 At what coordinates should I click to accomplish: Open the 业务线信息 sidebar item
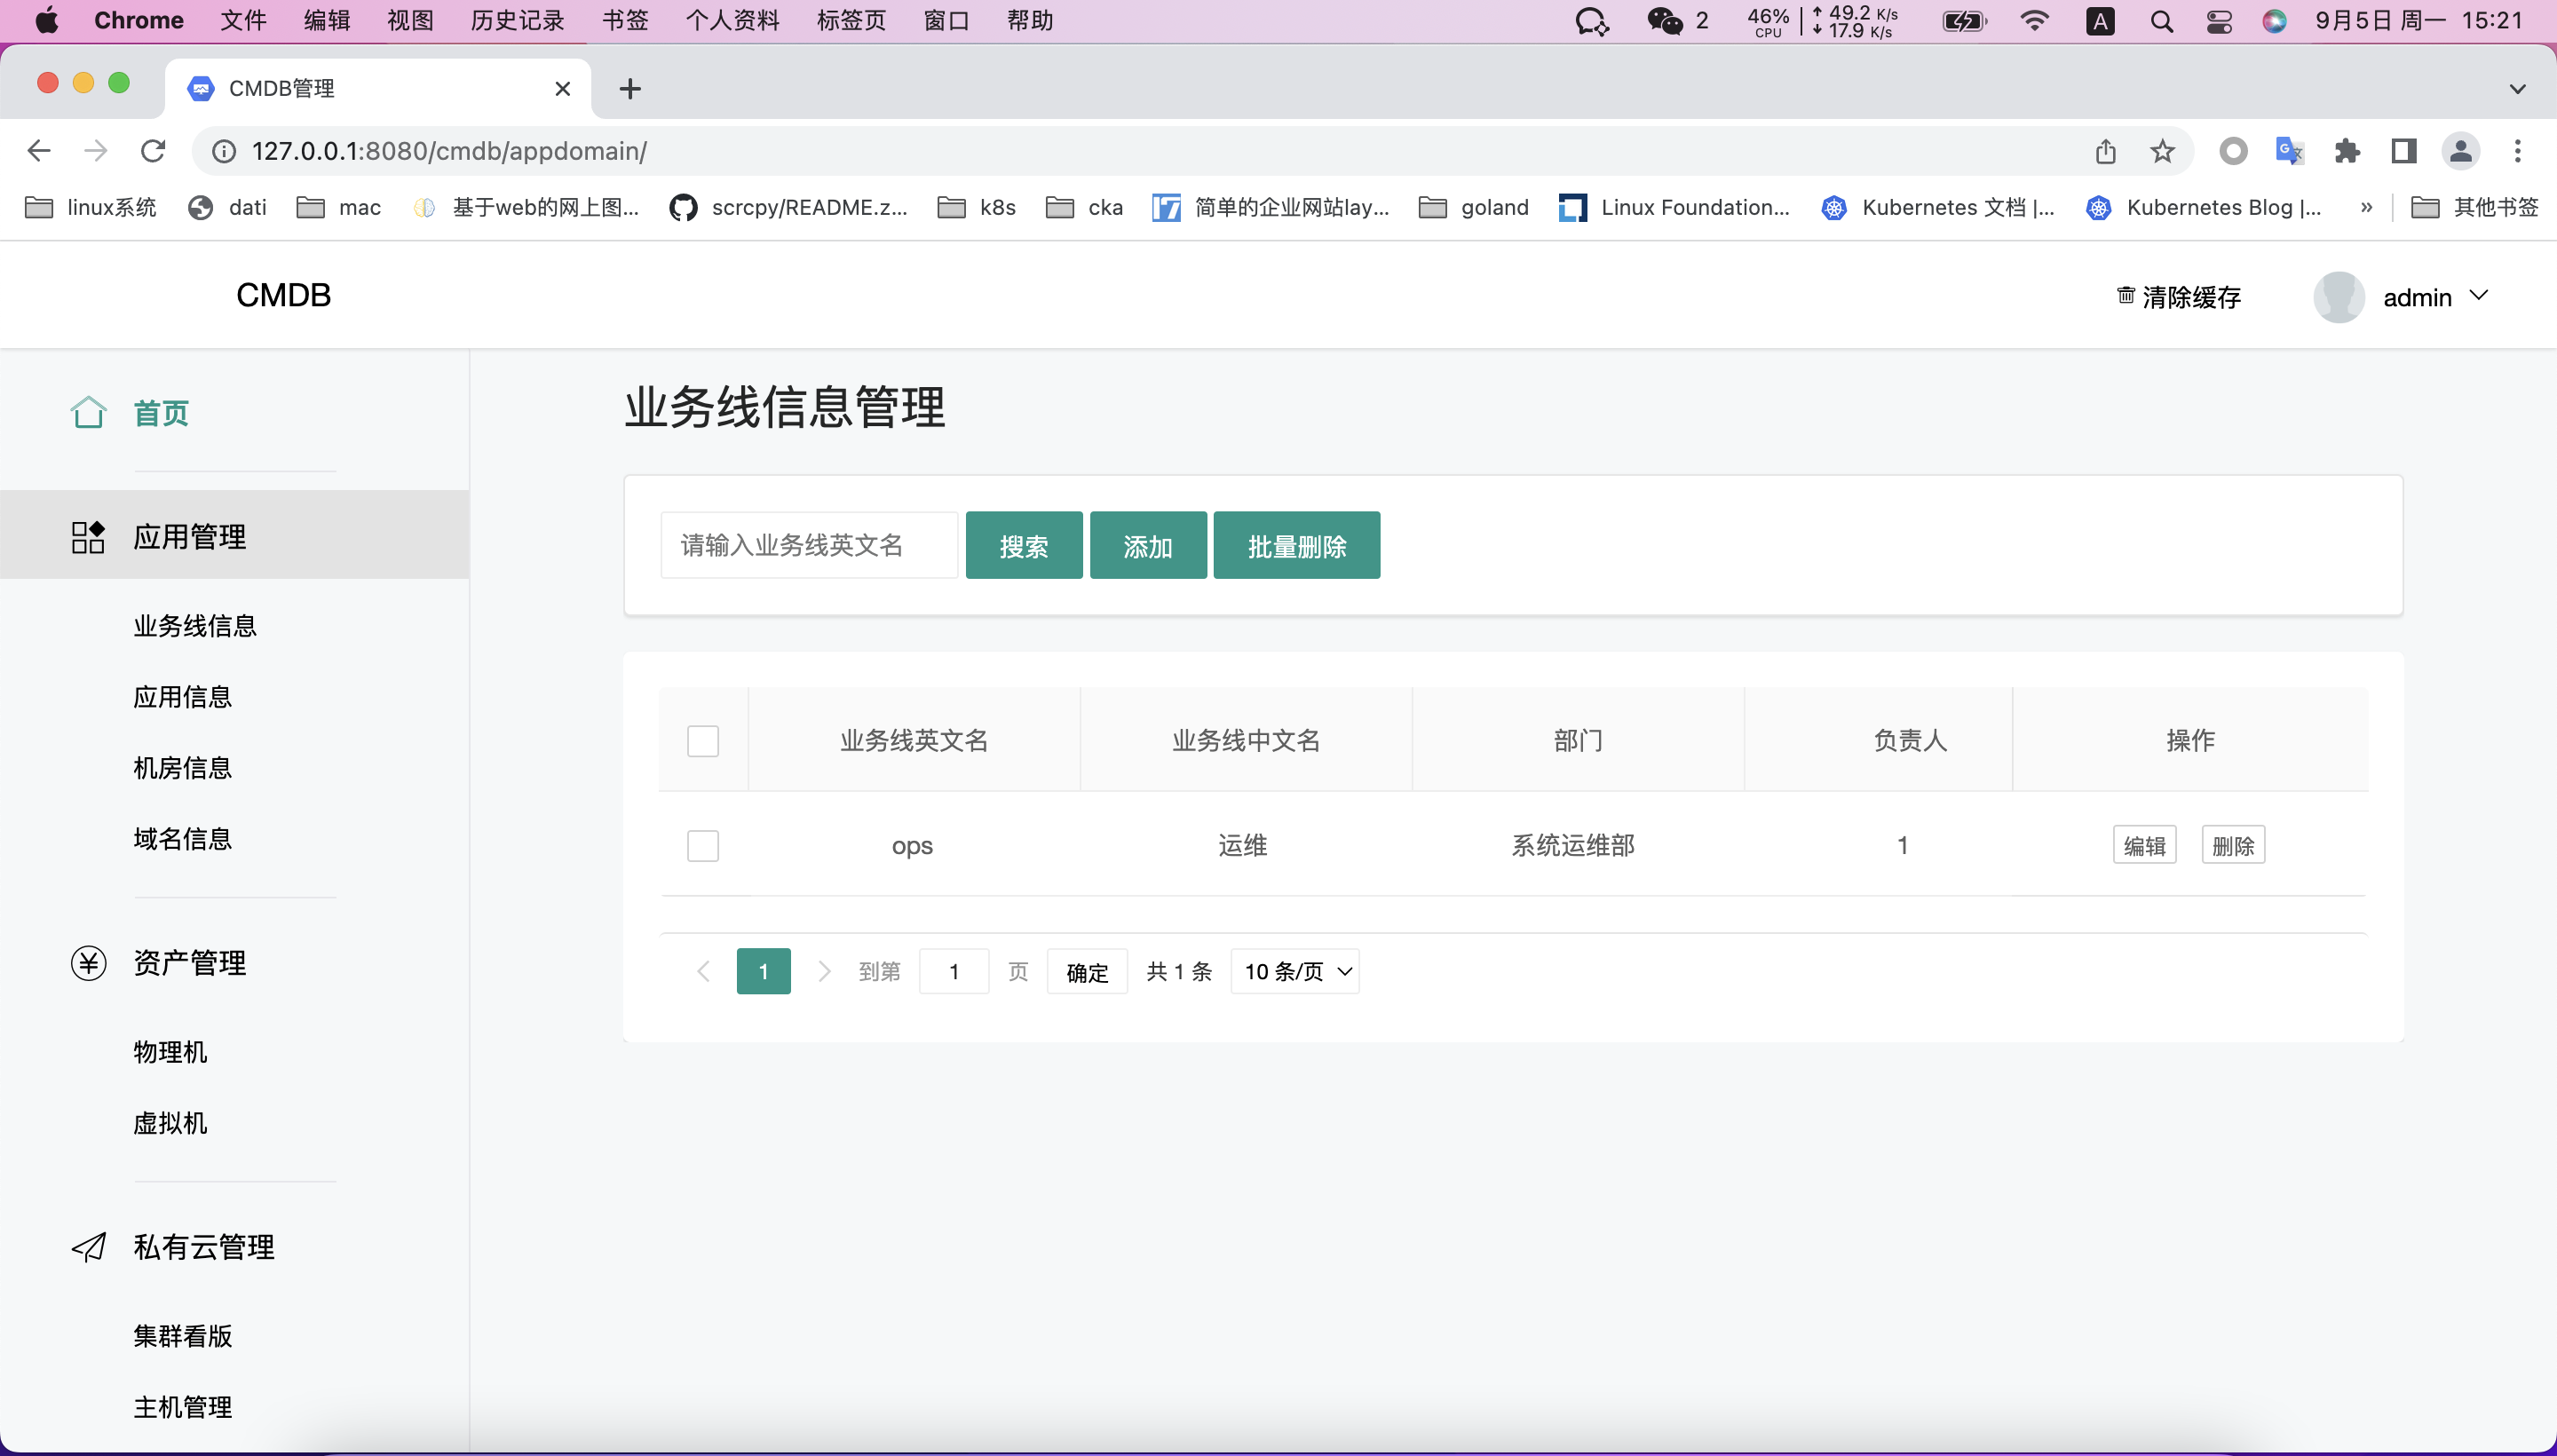click(x=195, y=626)
